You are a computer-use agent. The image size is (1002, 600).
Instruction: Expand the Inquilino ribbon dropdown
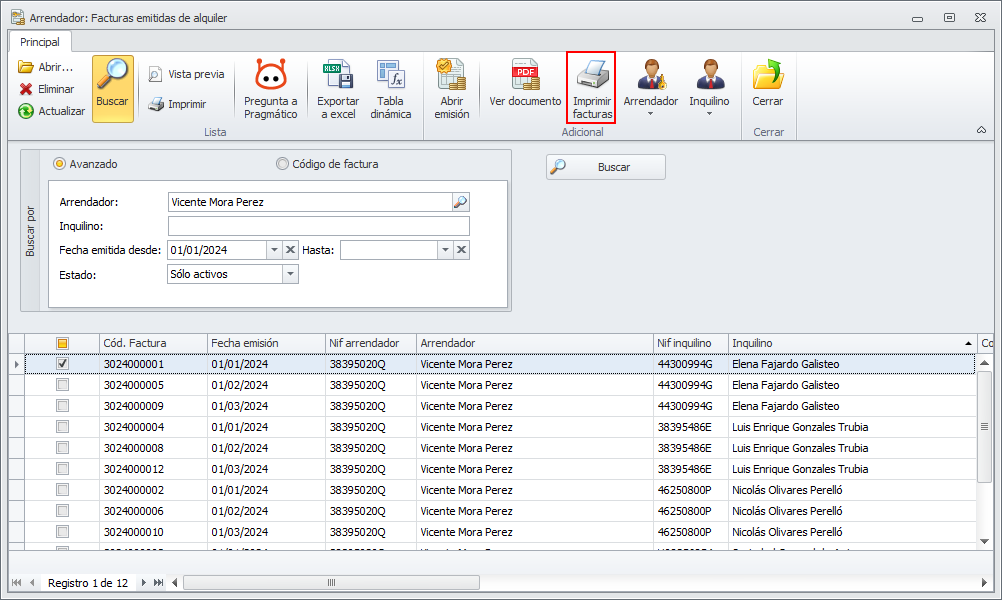709,113
